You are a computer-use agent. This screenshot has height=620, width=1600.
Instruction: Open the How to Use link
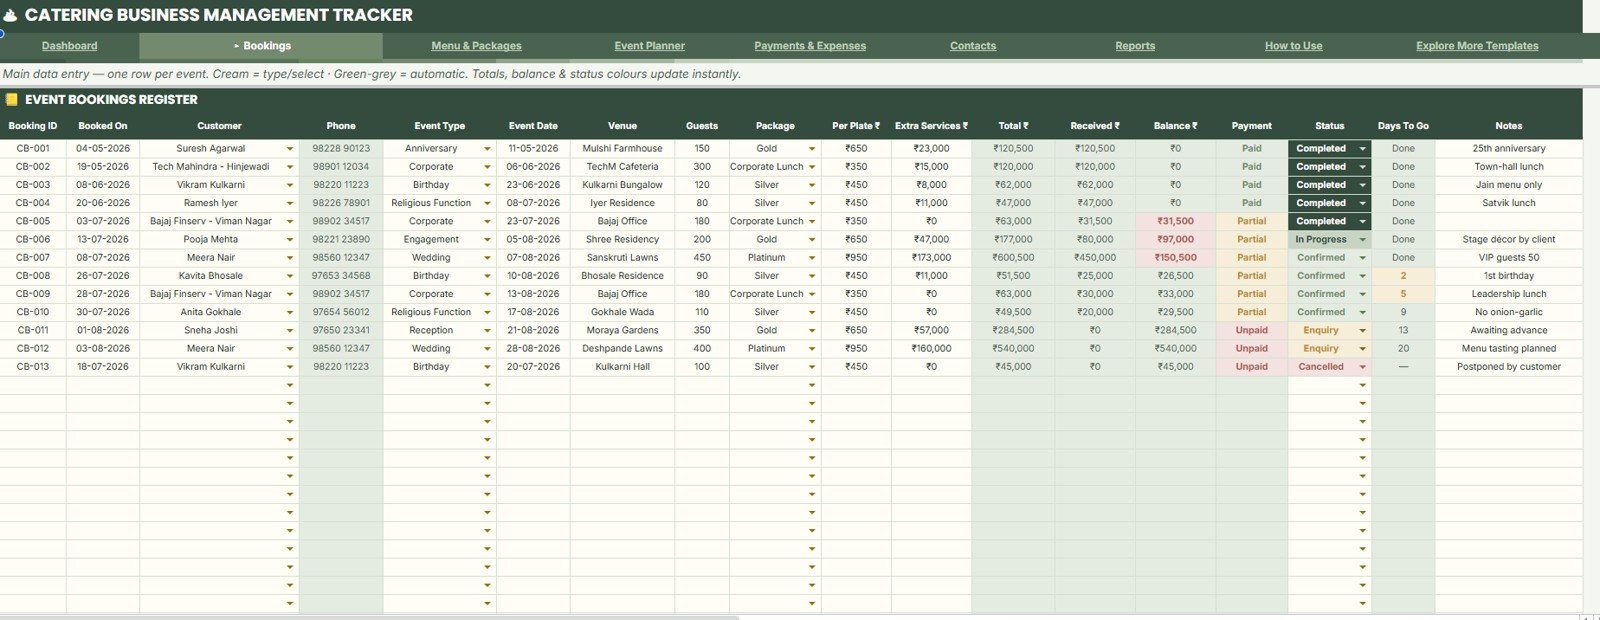[1293, 46]
